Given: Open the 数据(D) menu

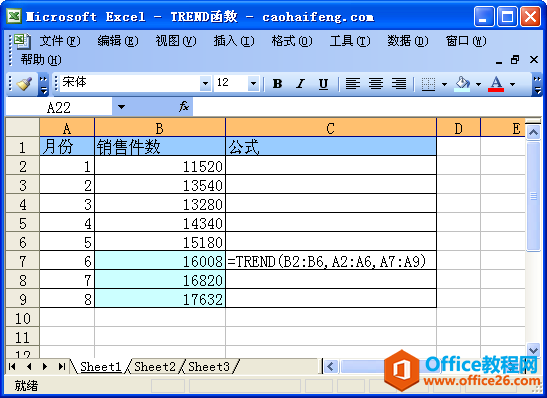Looking at the screenshot, I should point(407,41).
